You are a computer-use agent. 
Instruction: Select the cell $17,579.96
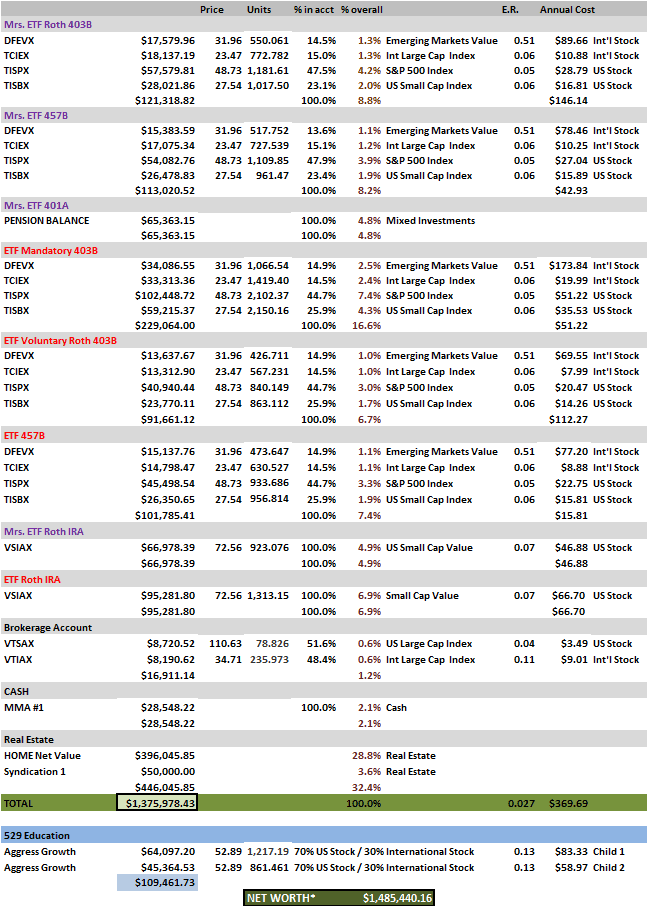coord(168,40)
